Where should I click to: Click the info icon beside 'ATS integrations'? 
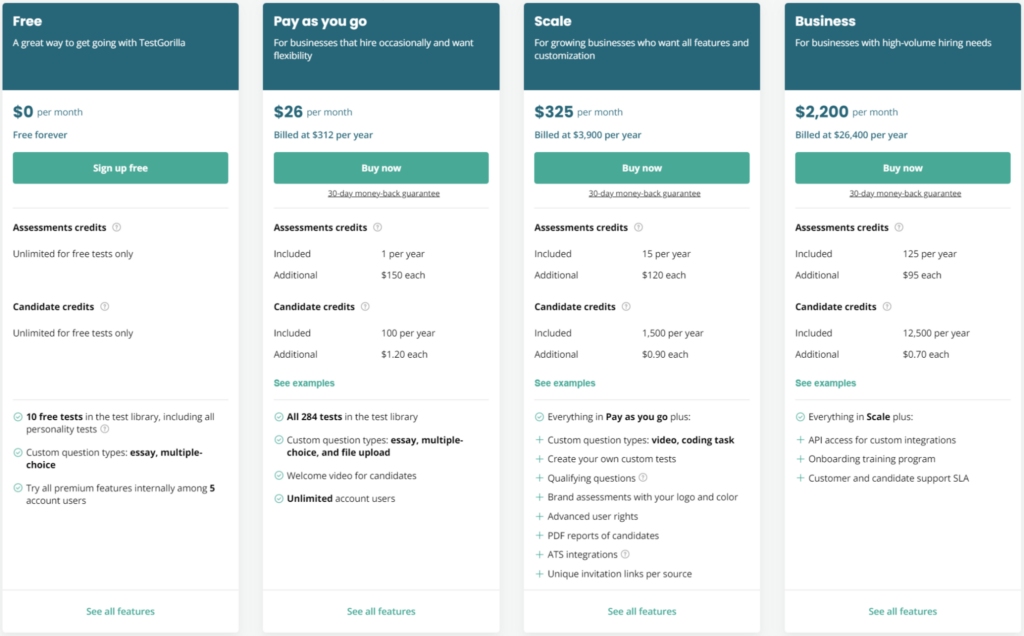[624, 554]
